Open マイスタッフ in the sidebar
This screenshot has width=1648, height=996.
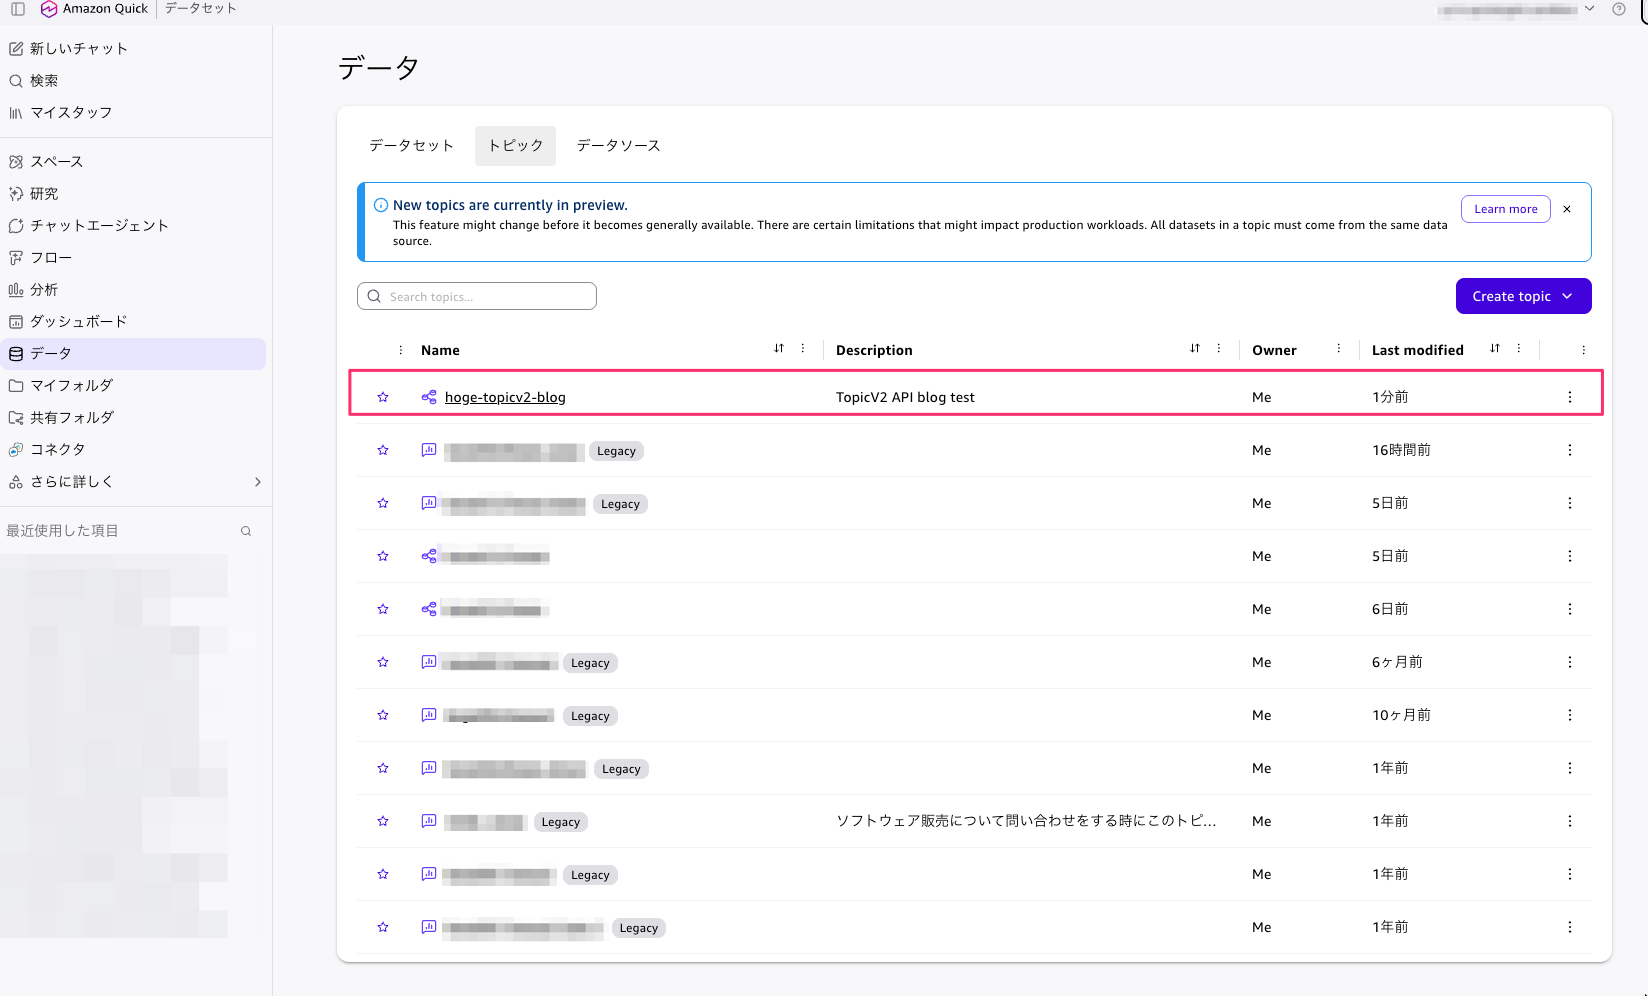61,112
